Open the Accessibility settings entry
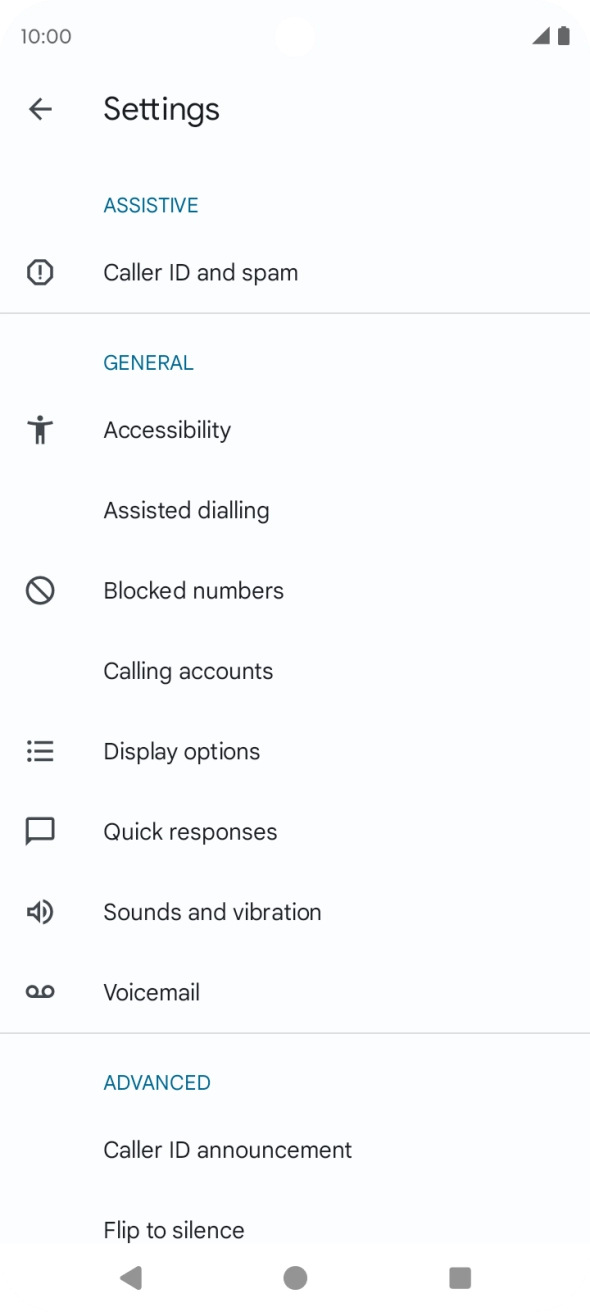 pyautogui.click(x=167, y=430)
